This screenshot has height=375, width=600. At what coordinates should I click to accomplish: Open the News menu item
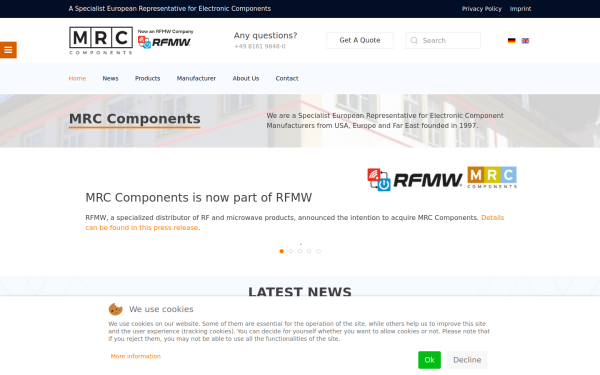tap(110, 78)
